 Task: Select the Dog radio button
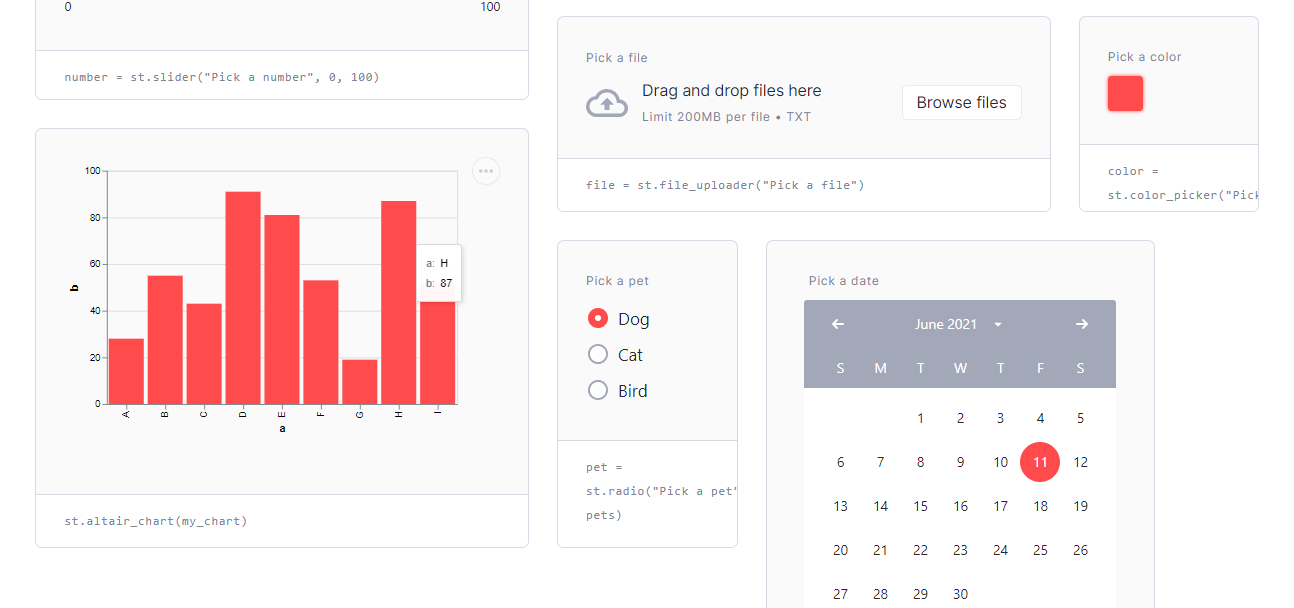point(598,319)
